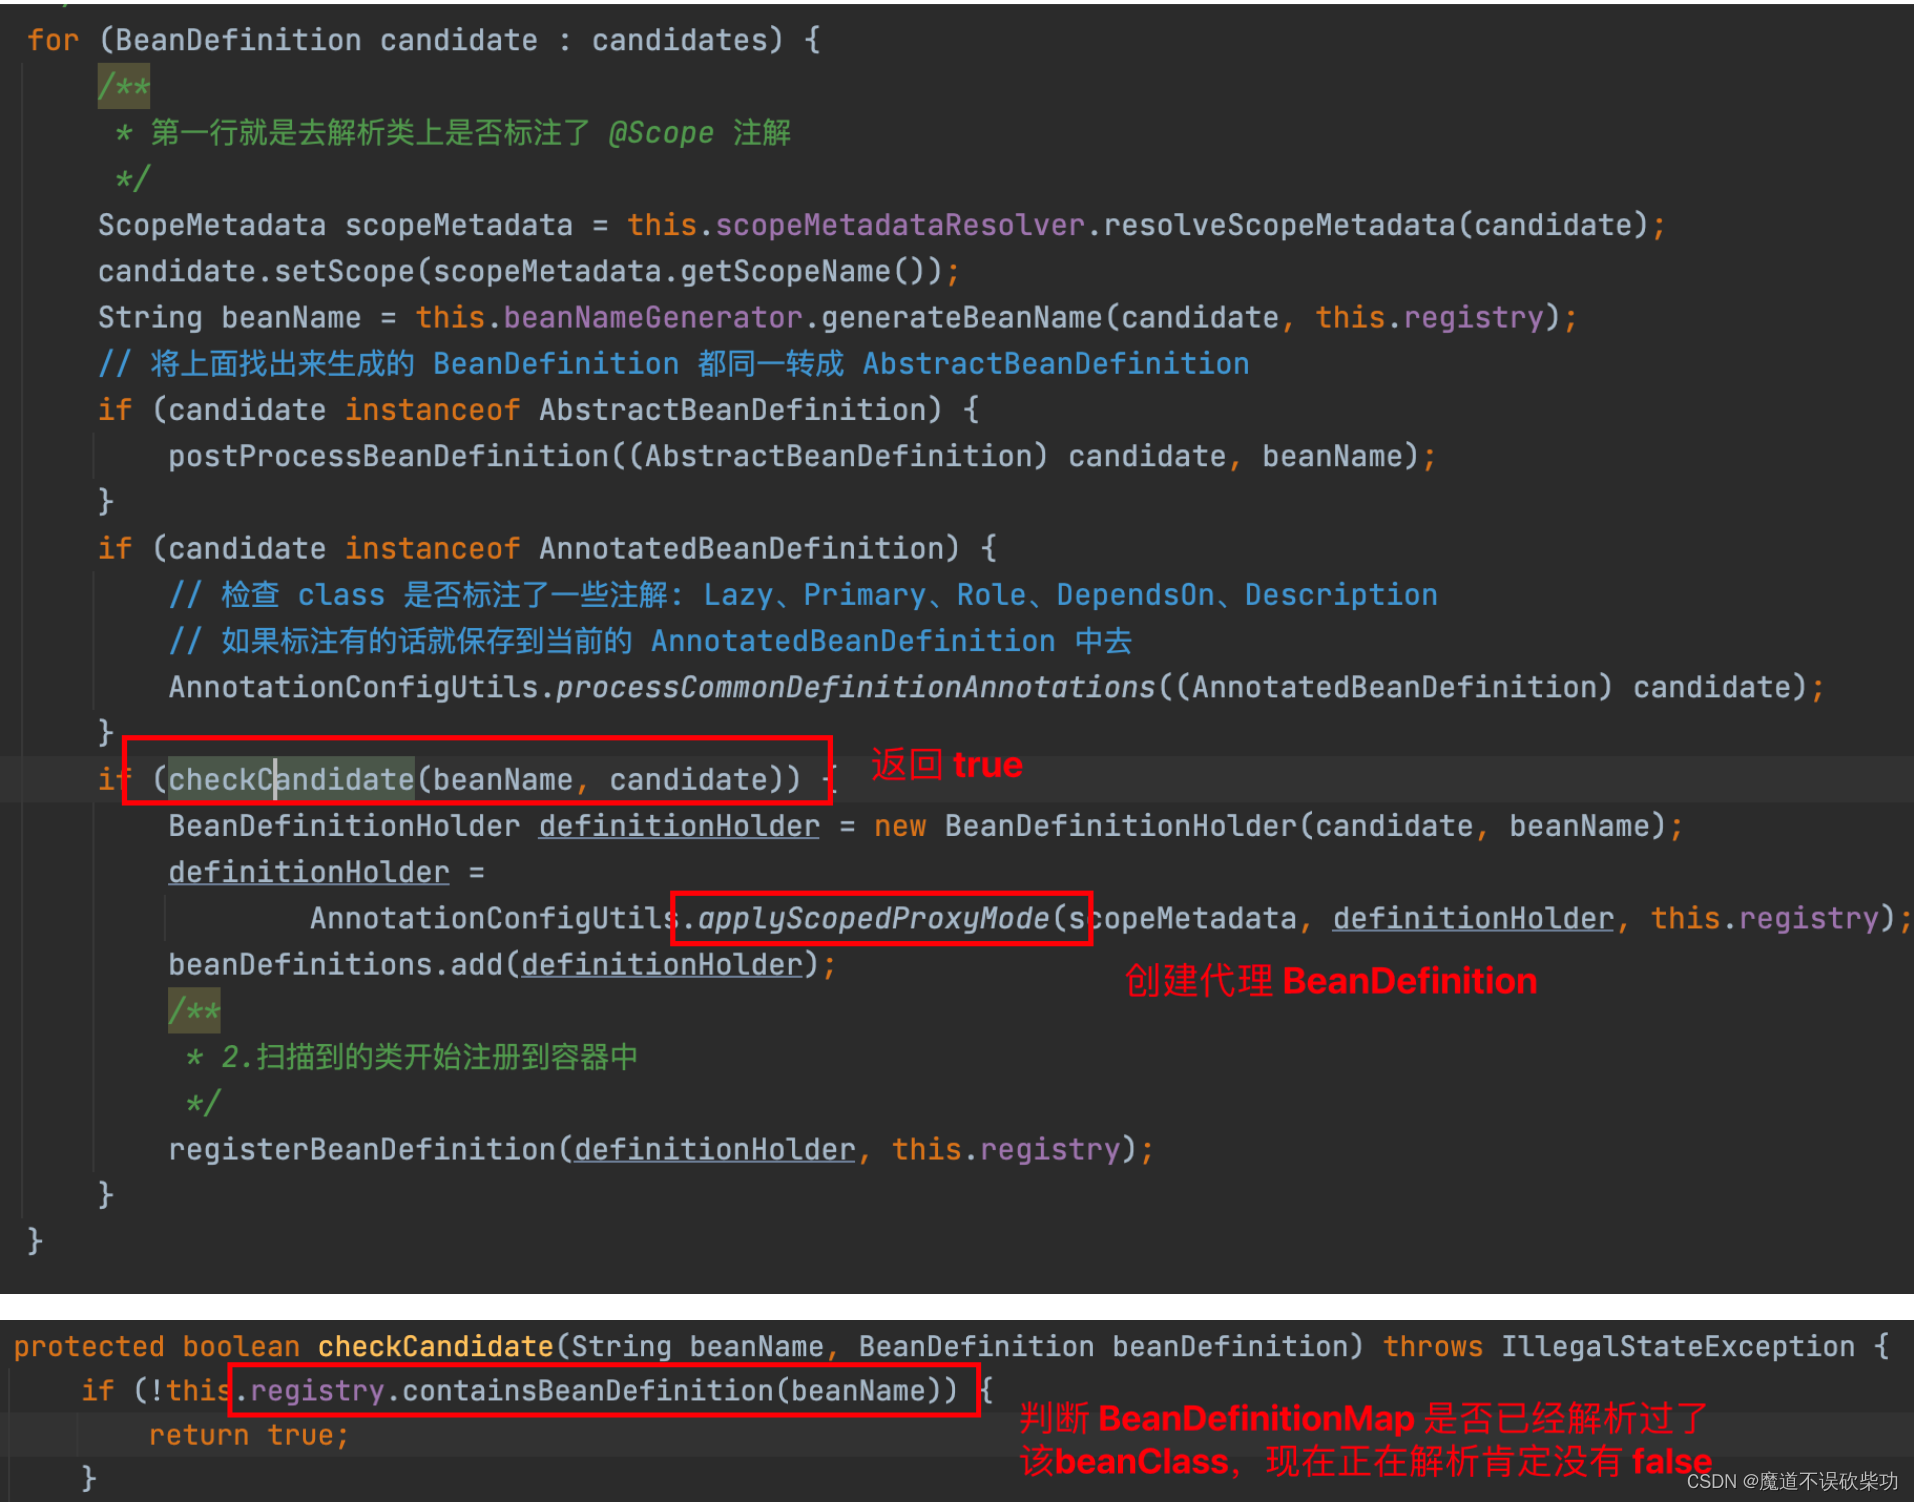Click the 'return true;' statement

click(249, 1435)
